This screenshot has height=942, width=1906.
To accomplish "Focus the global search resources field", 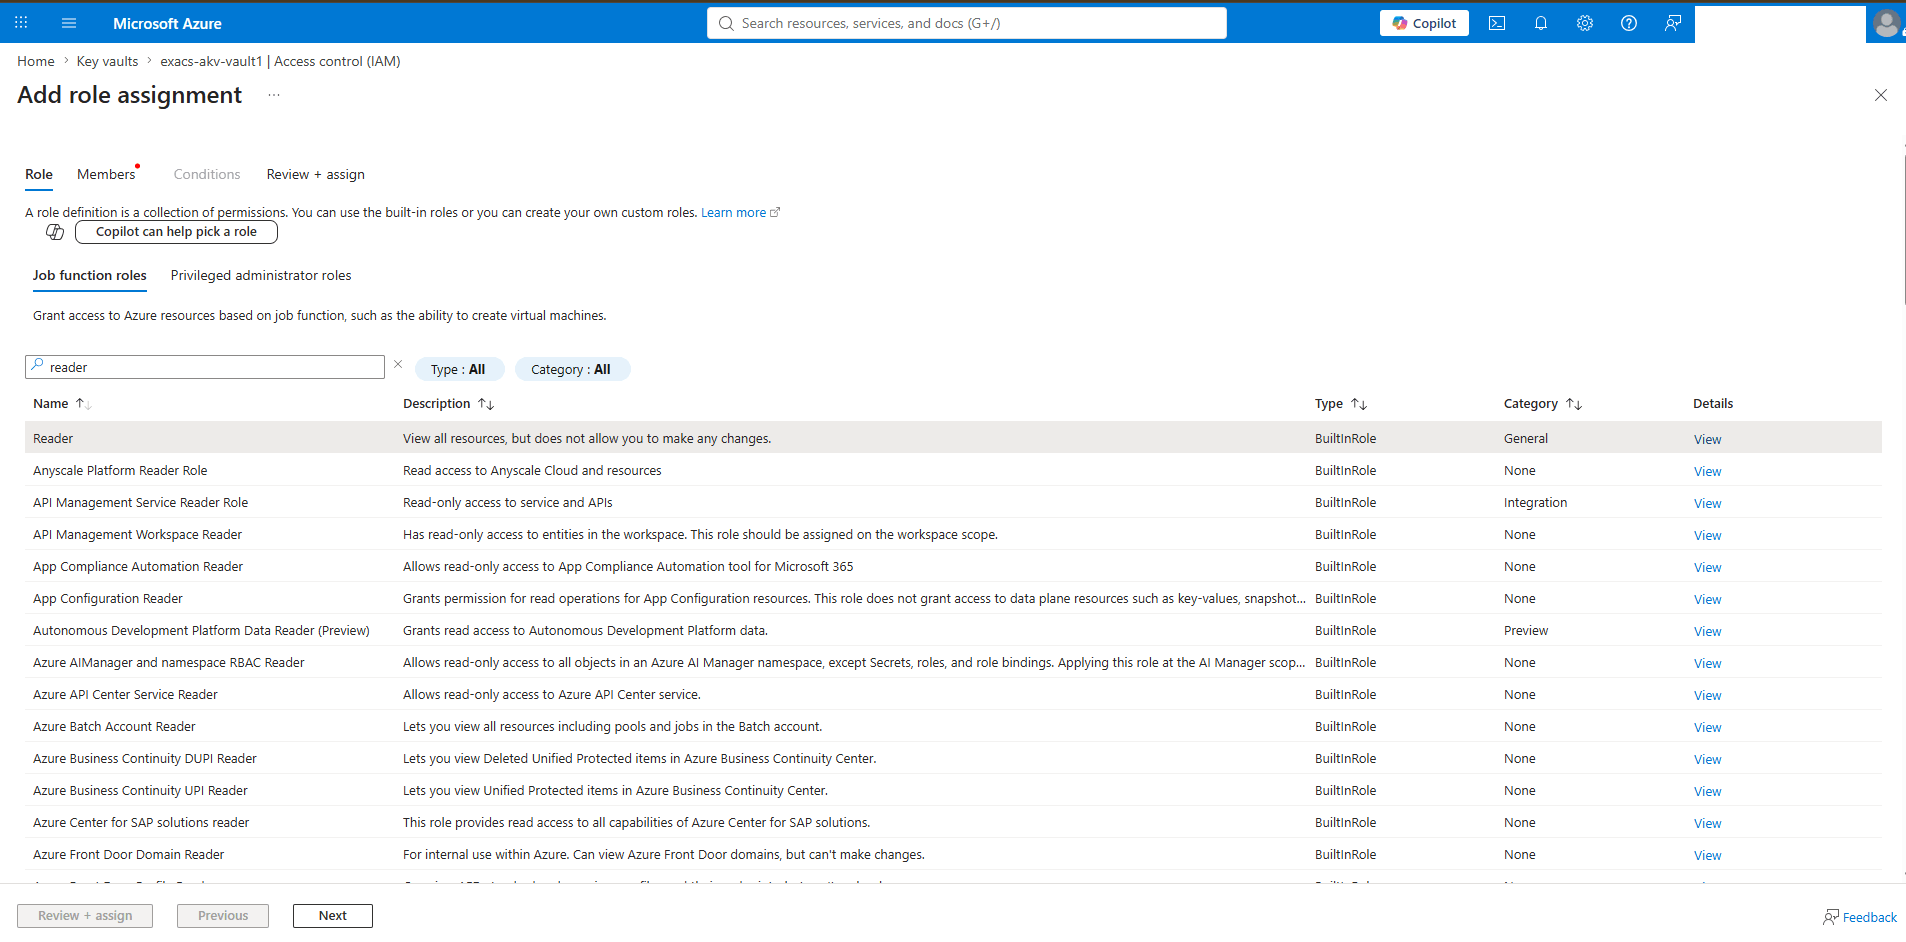I will click(x=967, y=23).
